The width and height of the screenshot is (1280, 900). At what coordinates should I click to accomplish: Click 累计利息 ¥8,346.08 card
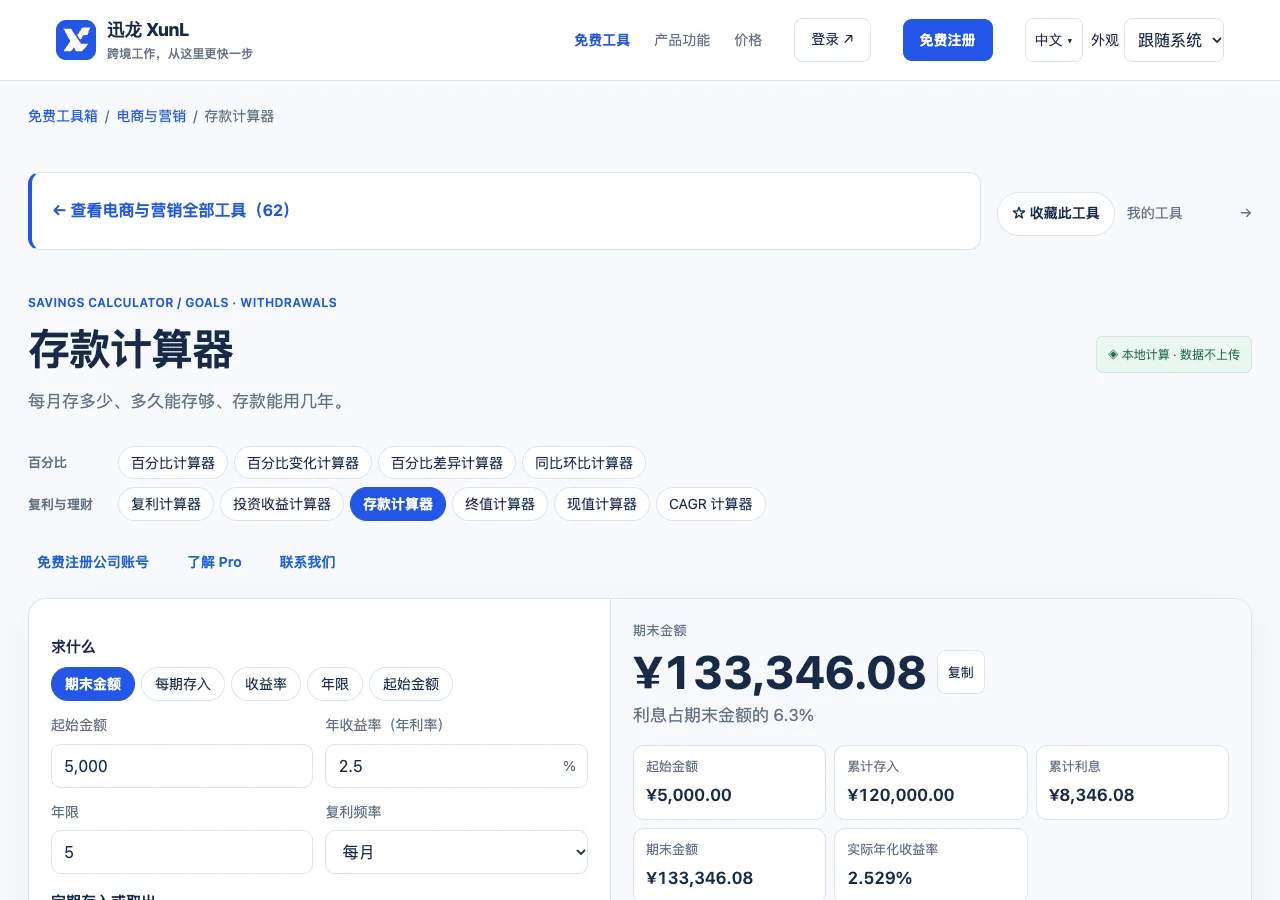coord(1132,782)
